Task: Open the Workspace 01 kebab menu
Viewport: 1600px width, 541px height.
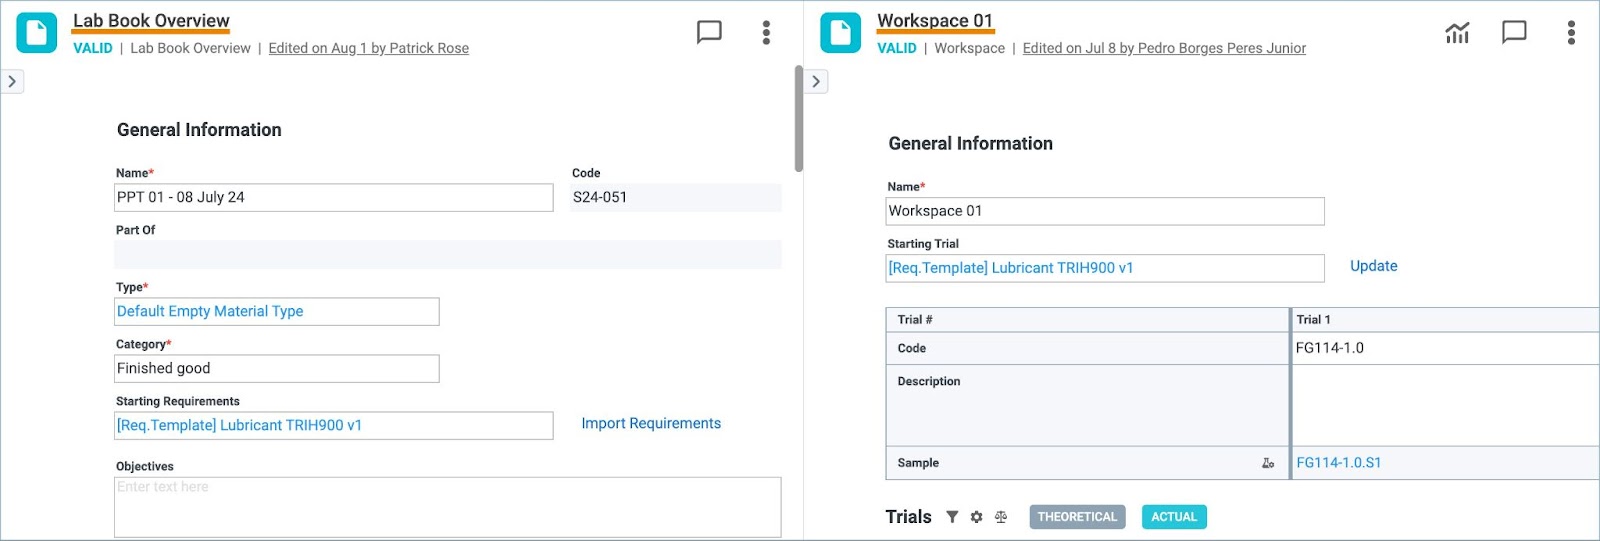Action: click(x=1571, y=33)
